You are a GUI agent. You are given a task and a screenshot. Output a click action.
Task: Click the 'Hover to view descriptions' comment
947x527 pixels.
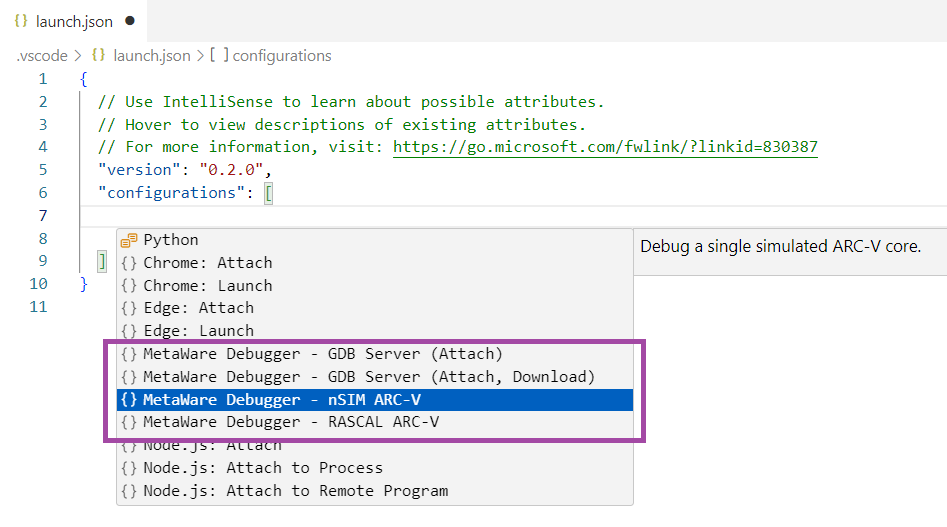[x=342, y=124]
